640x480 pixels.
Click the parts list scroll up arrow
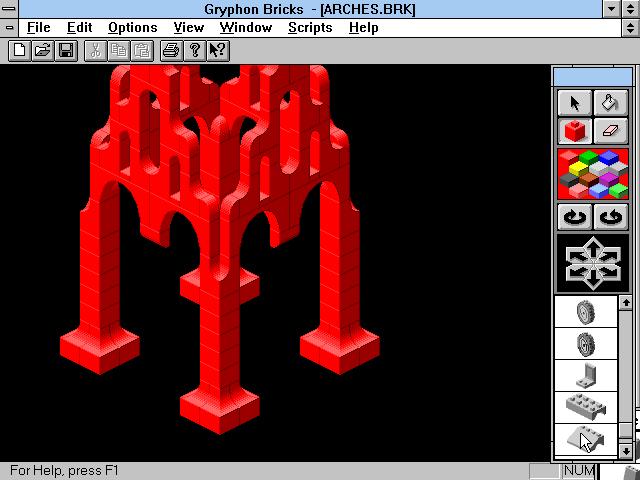click(626, 302)
